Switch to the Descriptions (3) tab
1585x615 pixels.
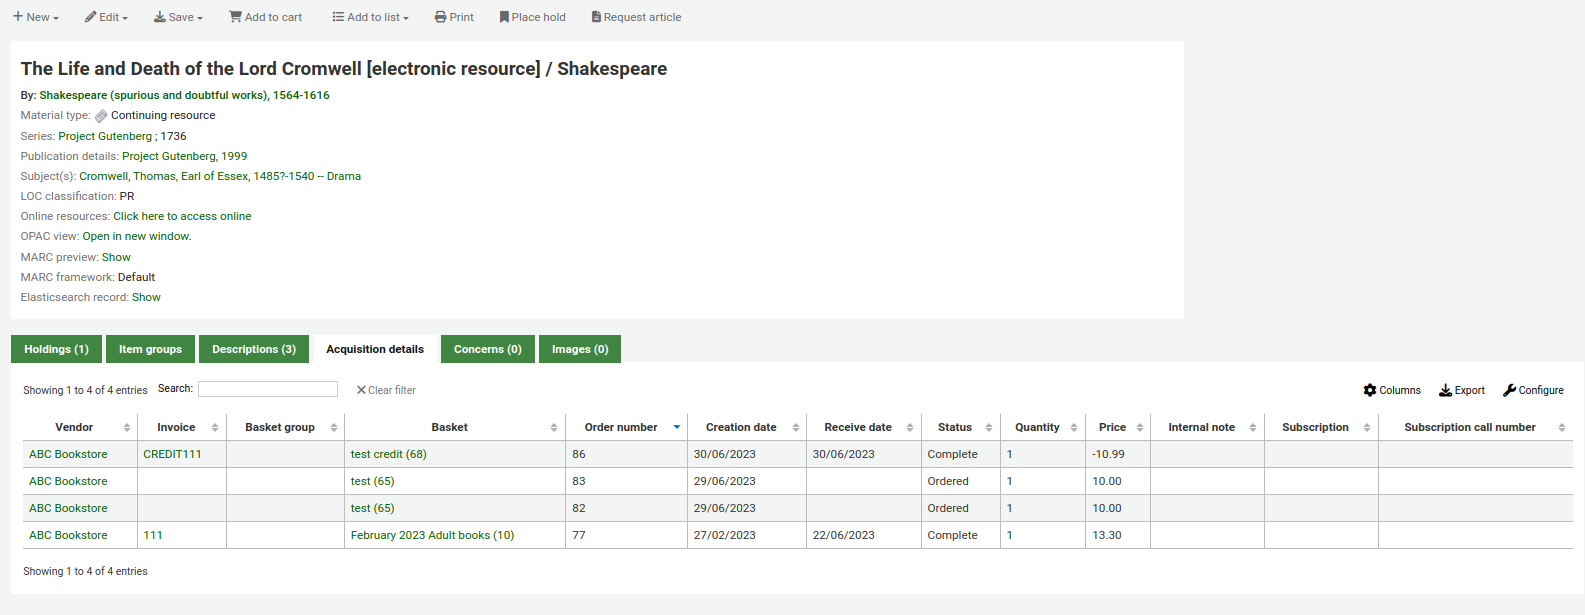[x=254, y=349]
